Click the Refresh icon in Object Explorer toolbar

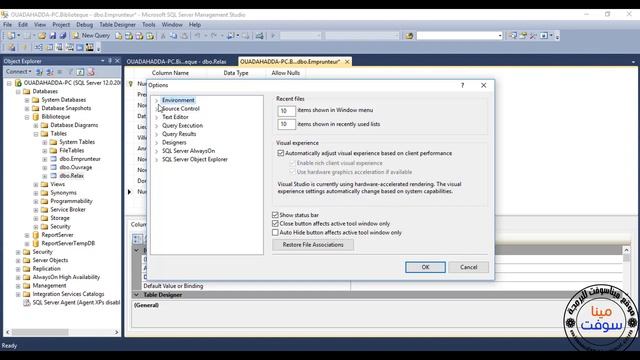coord(80,72)
